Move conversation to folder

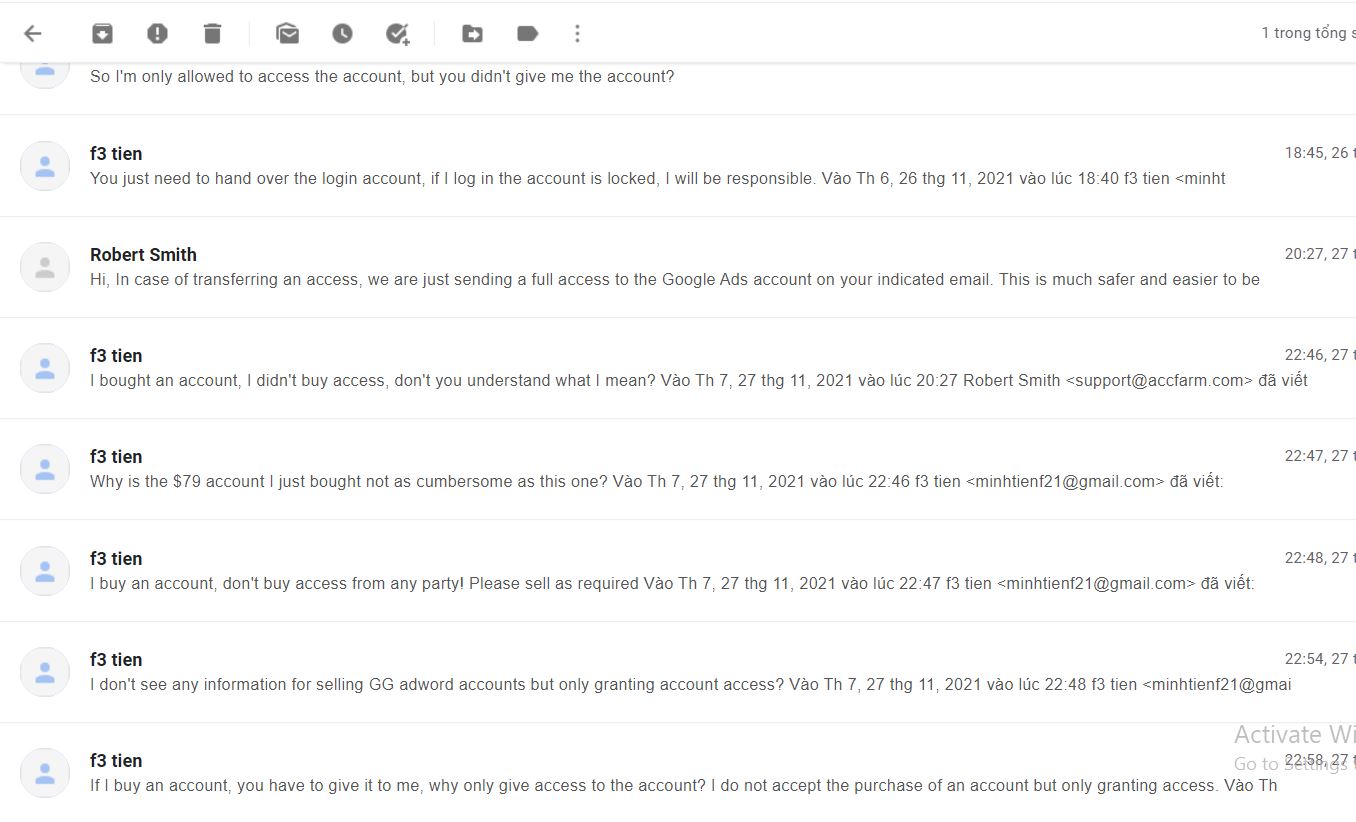tap(473, 34)
